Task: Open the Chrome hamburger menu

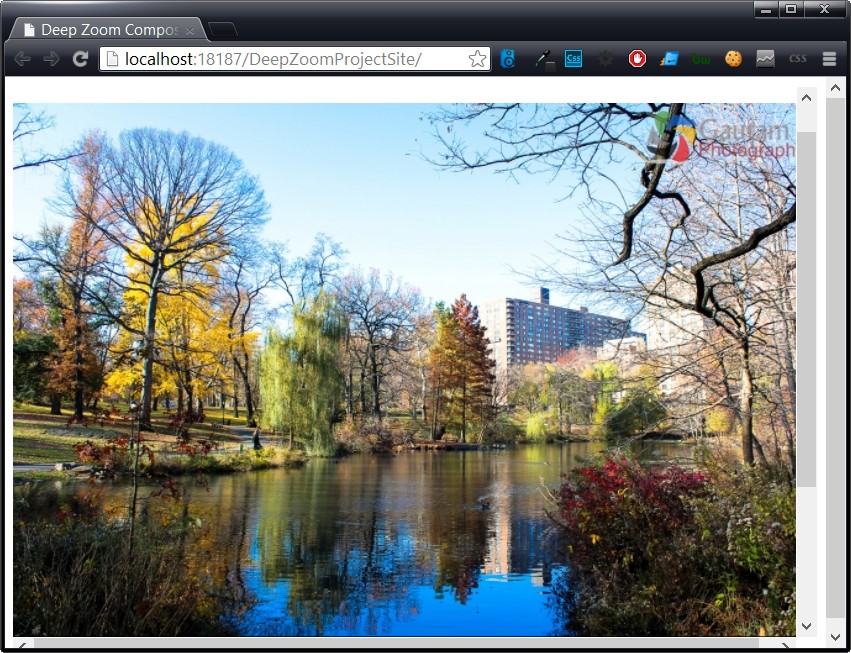Action: [829, 59]
